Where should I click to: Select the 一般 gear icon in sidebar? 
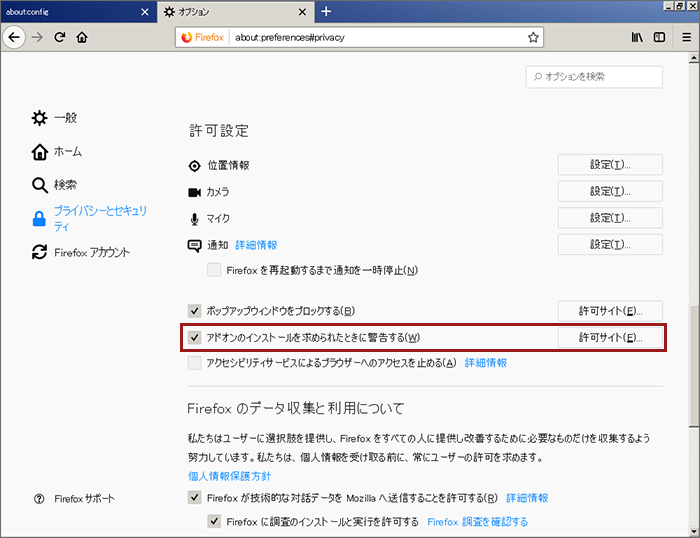point(39,118)
